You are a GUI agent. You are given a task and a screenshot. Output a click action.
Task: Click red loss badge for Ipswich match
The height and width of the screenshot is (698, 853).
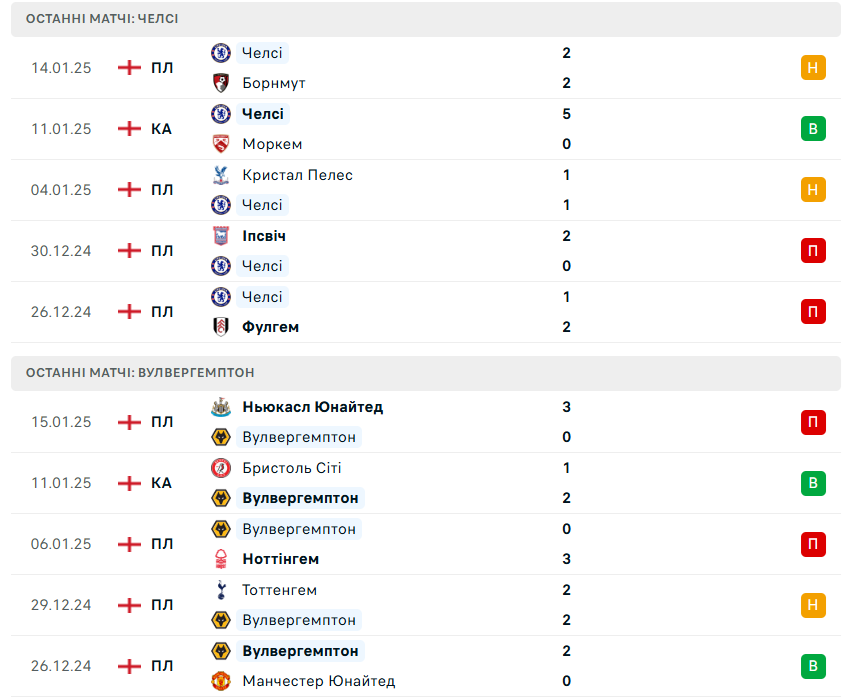click(813, 251)
